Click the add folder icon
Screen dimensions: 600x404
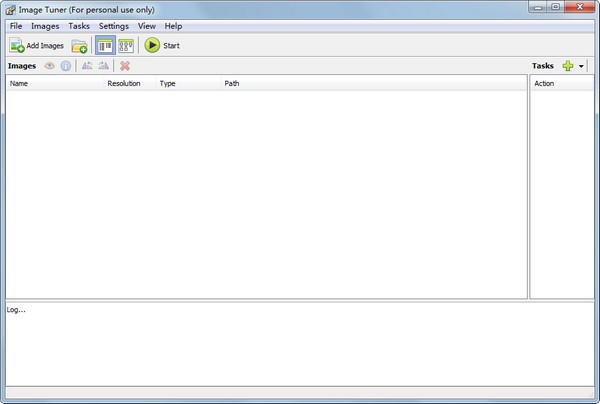79,46
